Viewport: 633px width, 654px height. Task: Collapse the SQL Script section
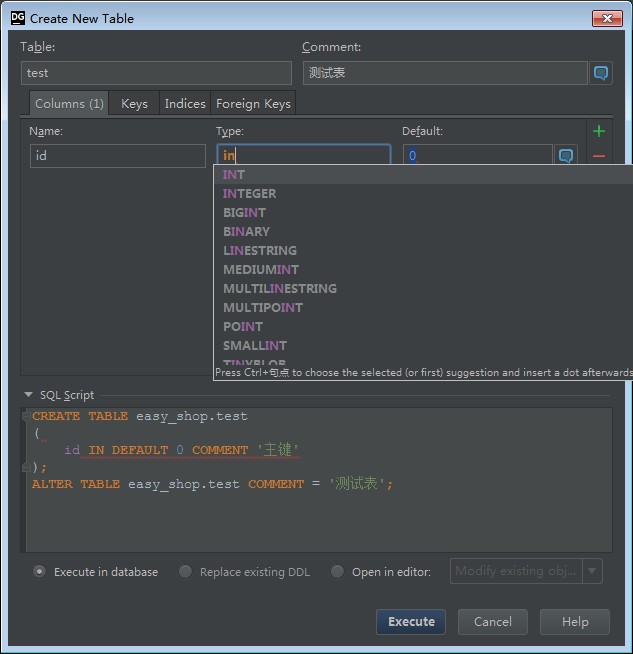tap(28, 395)
